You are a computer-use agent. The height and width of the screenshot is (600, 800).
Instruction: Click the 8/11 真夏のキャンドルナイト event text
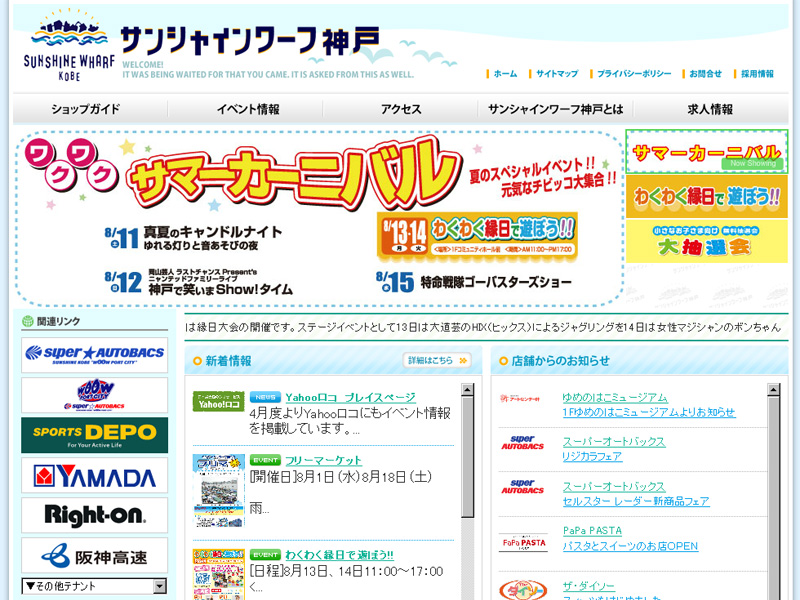tap(193, 238)
